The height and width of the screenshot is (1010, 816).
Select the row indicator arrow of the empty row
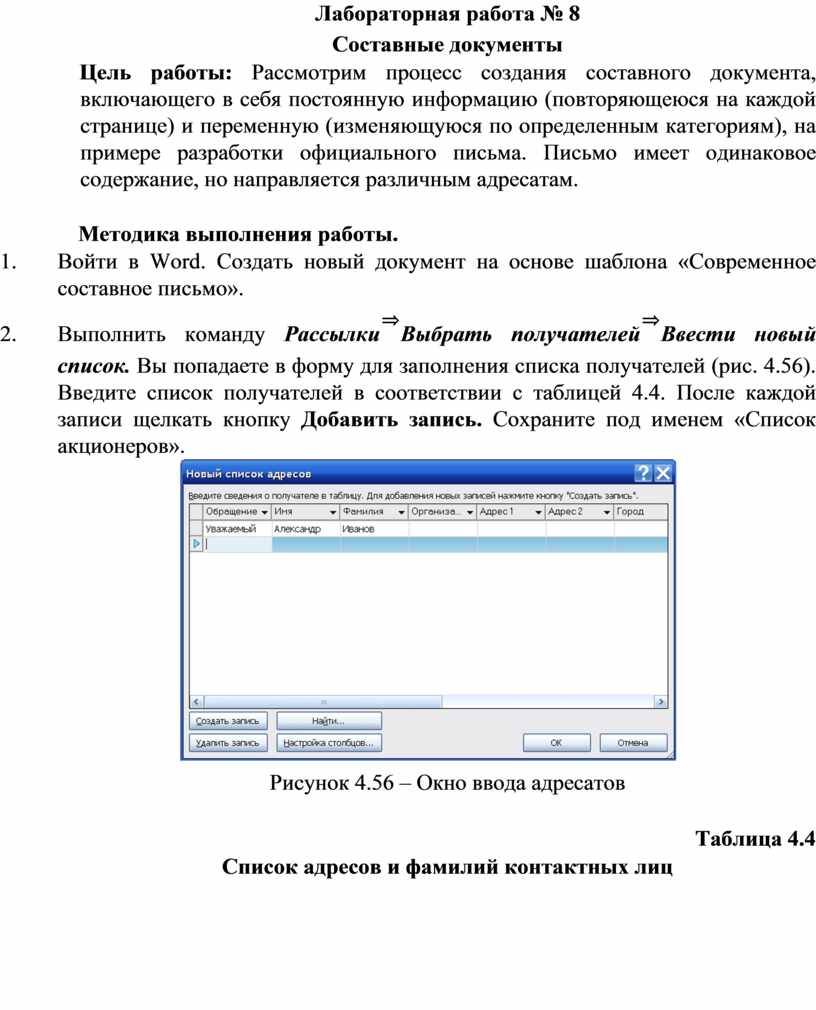coord(196,544)
